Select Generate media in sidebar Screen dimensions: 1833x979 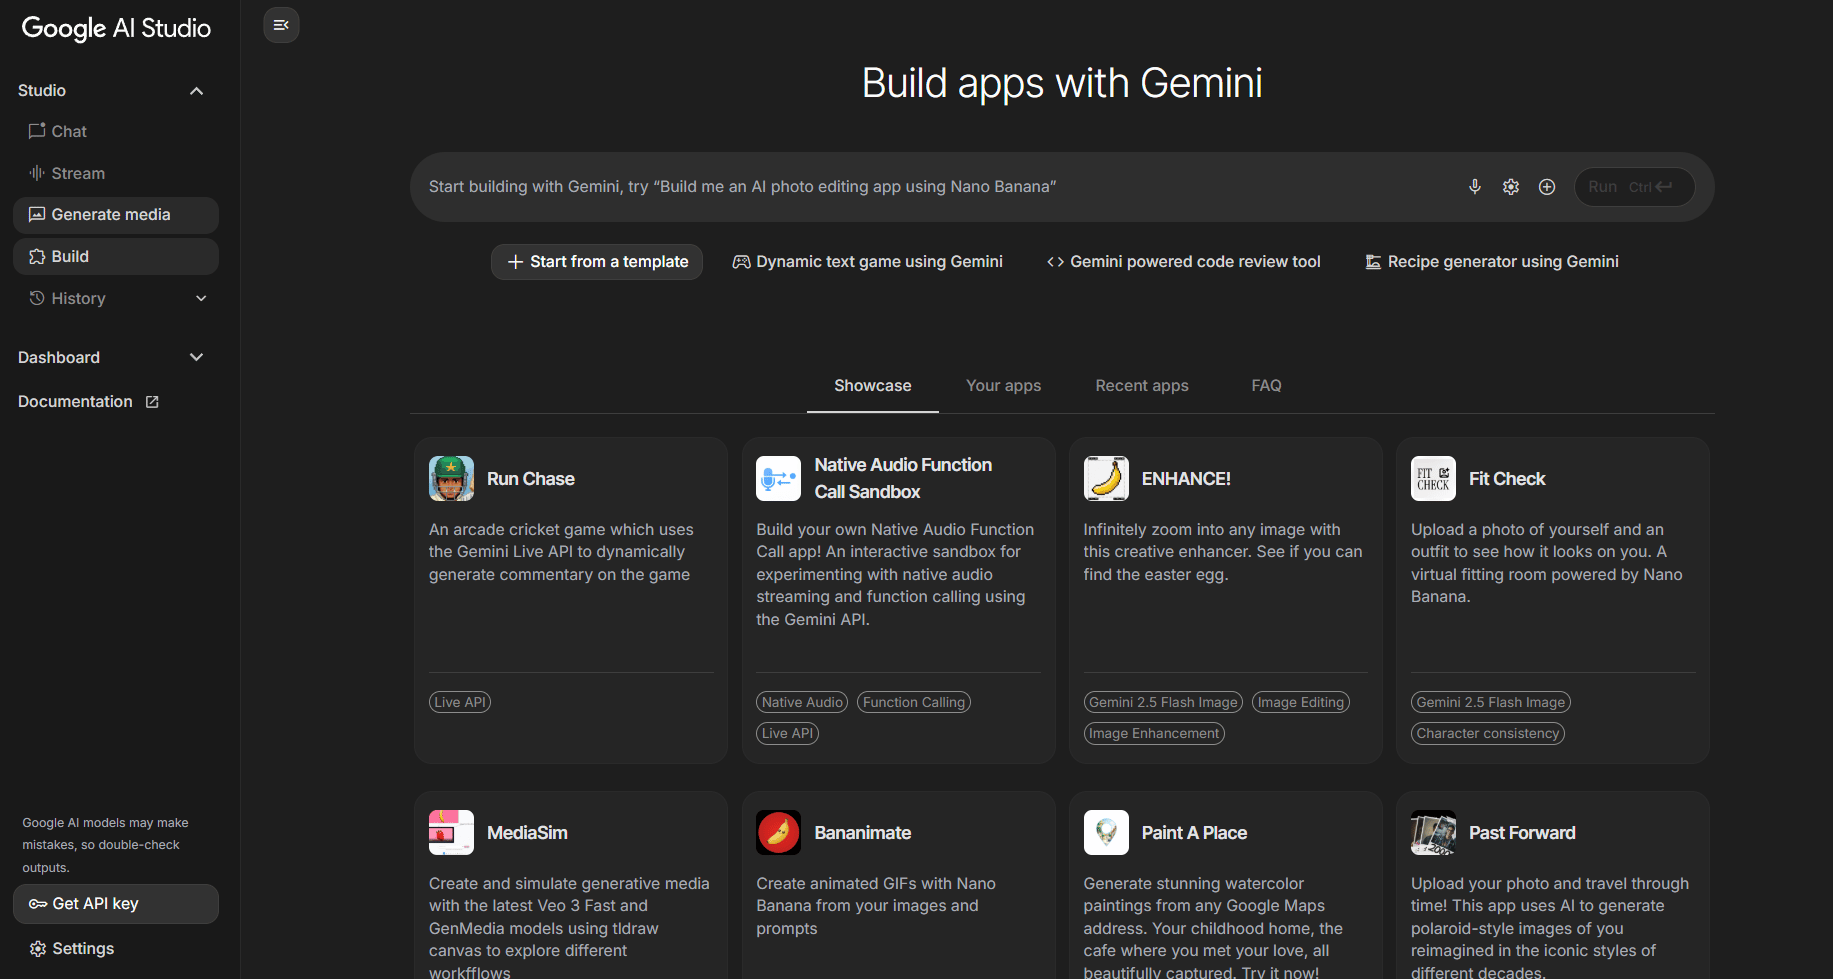(x=116, y=215)
